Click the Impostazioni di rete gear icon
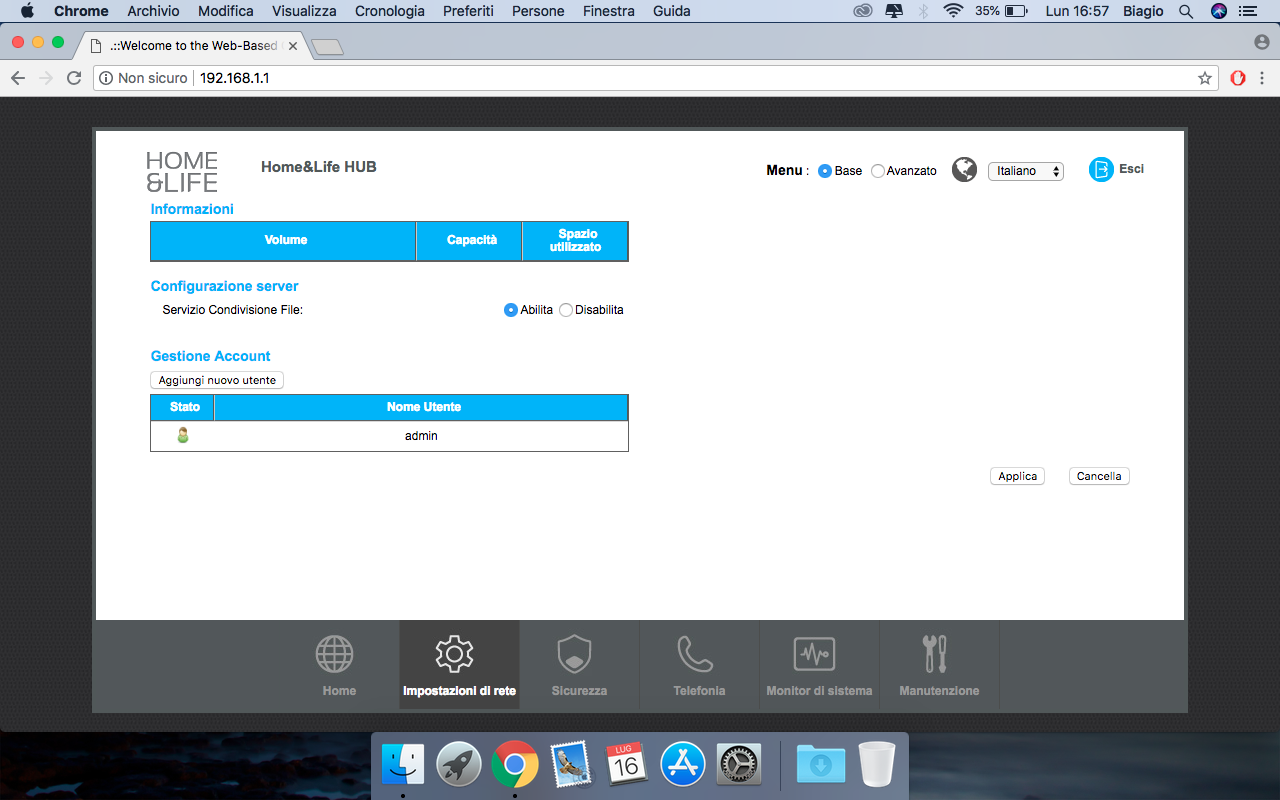The width and height of the screenshot is (1280, 800). [x=454, y=654]
